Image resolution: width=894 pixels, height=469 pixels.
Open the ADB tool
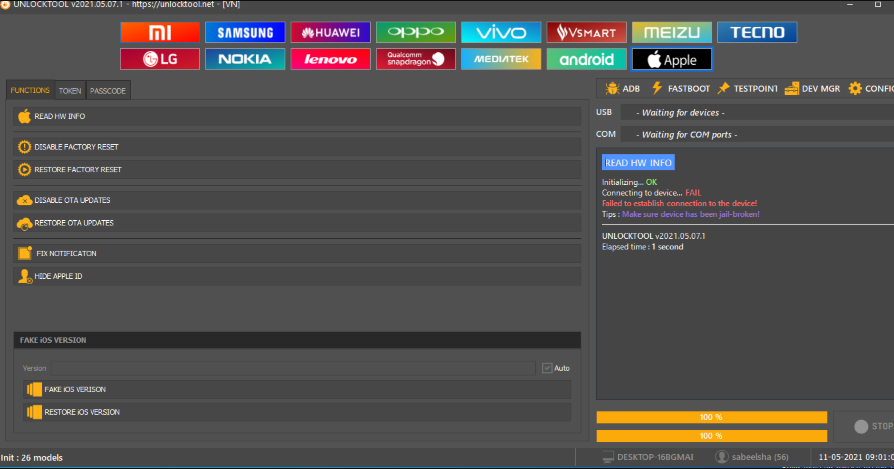pyautogui.click(x=622, y=88)
